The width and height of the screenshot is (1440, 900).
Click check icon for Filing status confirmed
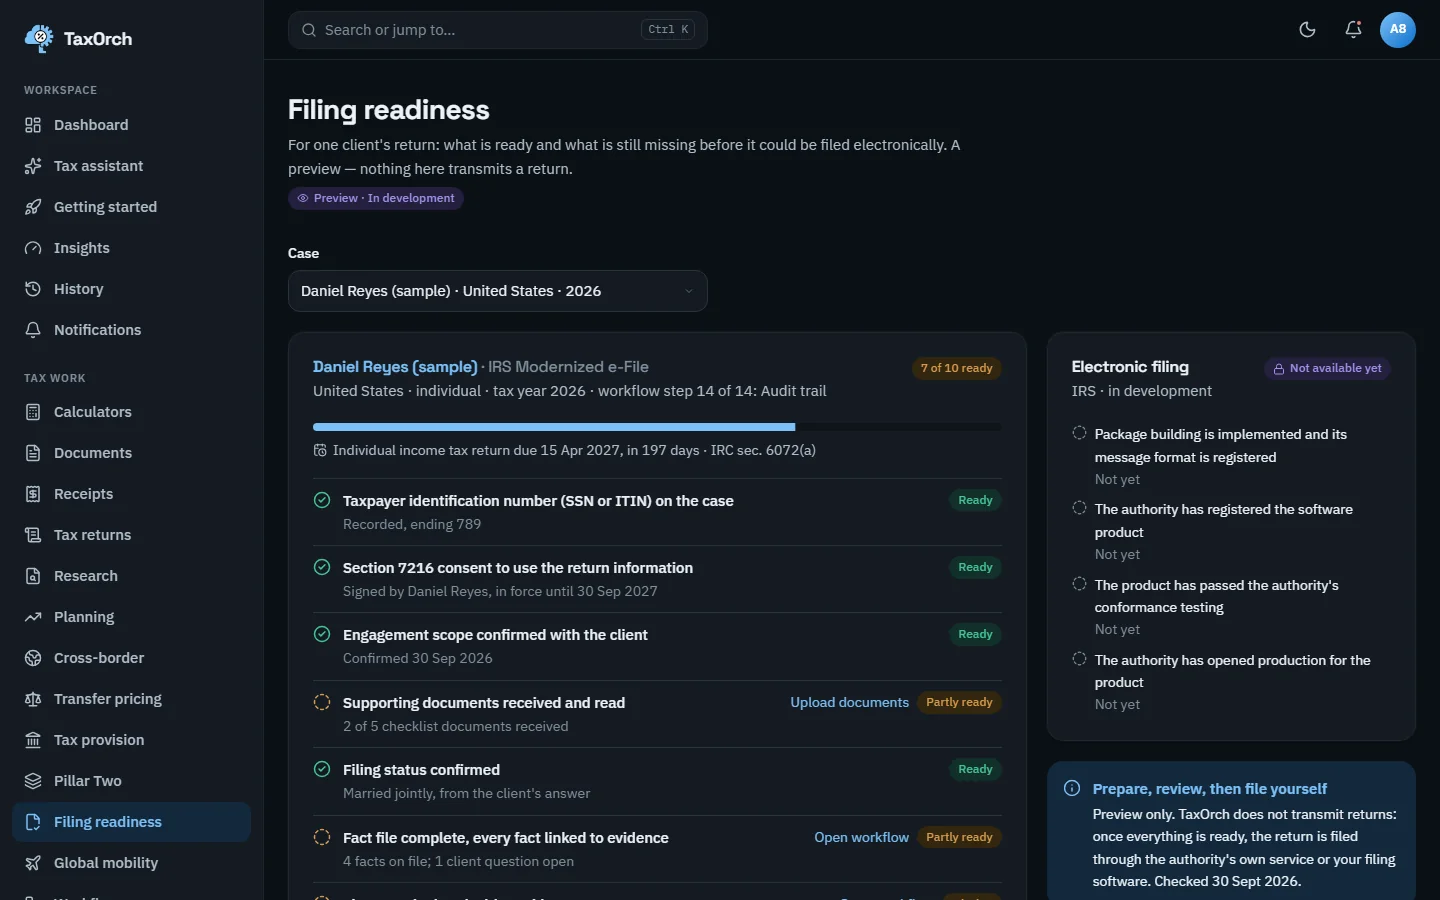coord(322,769)
